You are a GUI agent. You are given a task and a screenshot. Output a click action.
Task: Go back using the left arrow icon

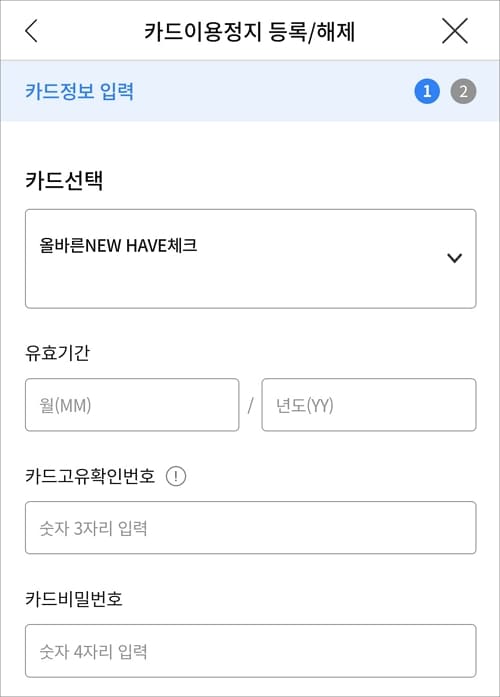[32, 31]
